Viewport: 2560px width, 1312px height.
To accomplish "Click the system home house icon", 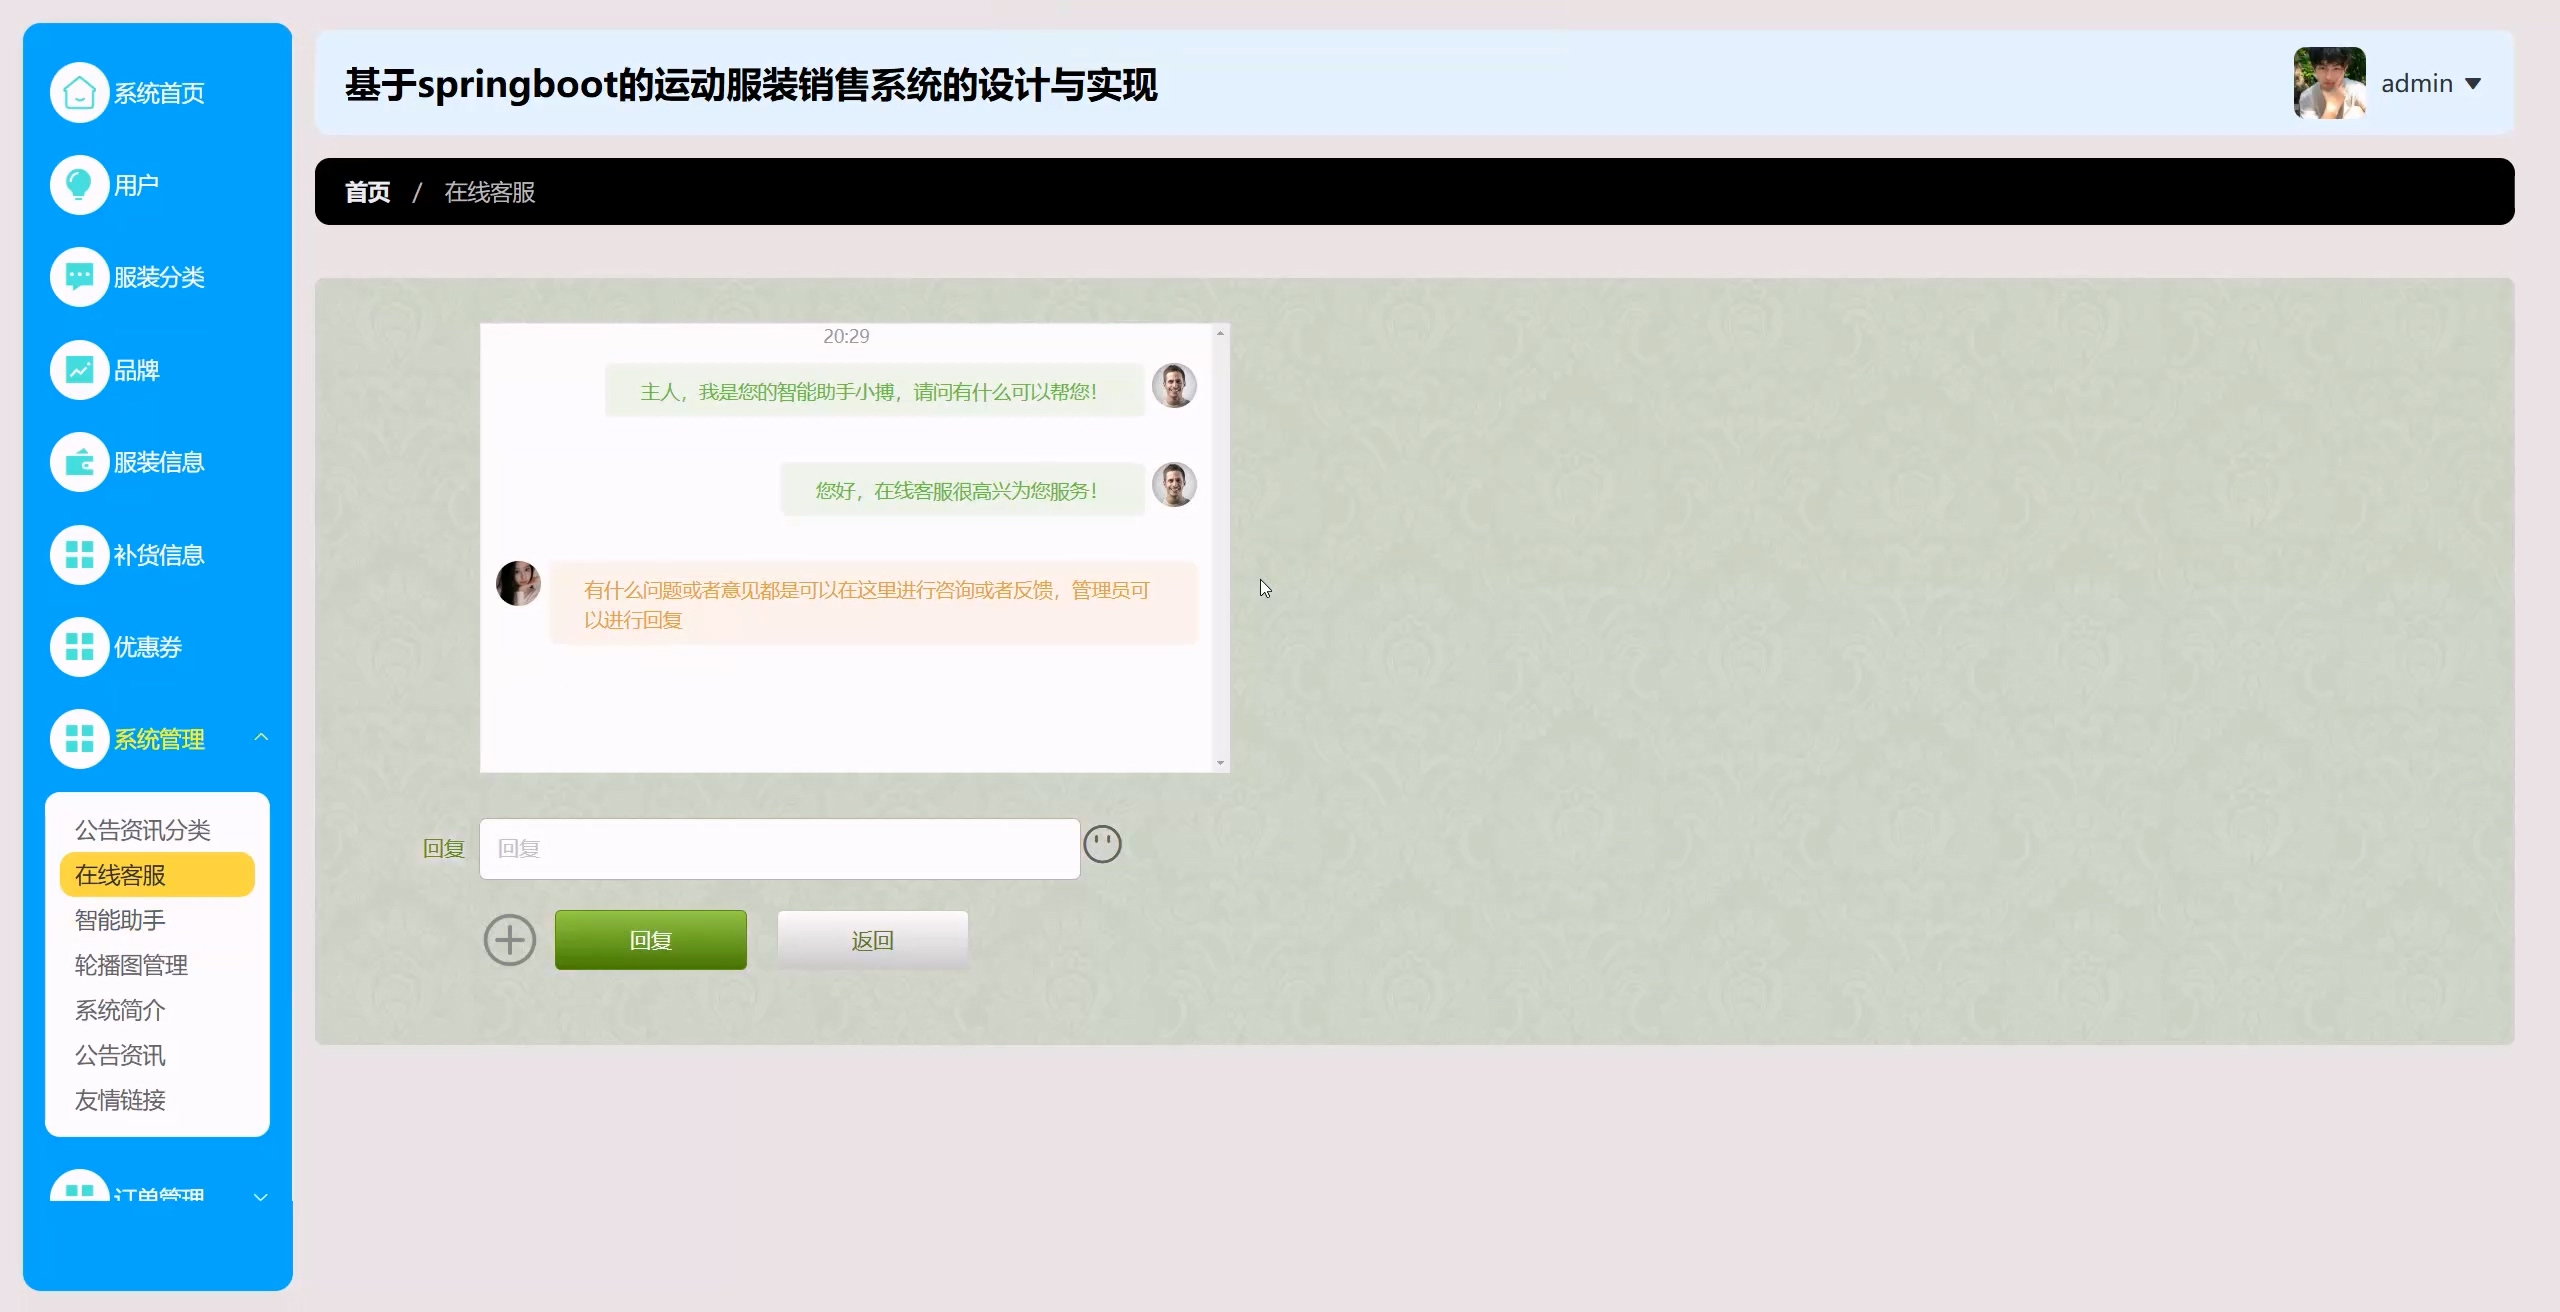I will 79,93.
